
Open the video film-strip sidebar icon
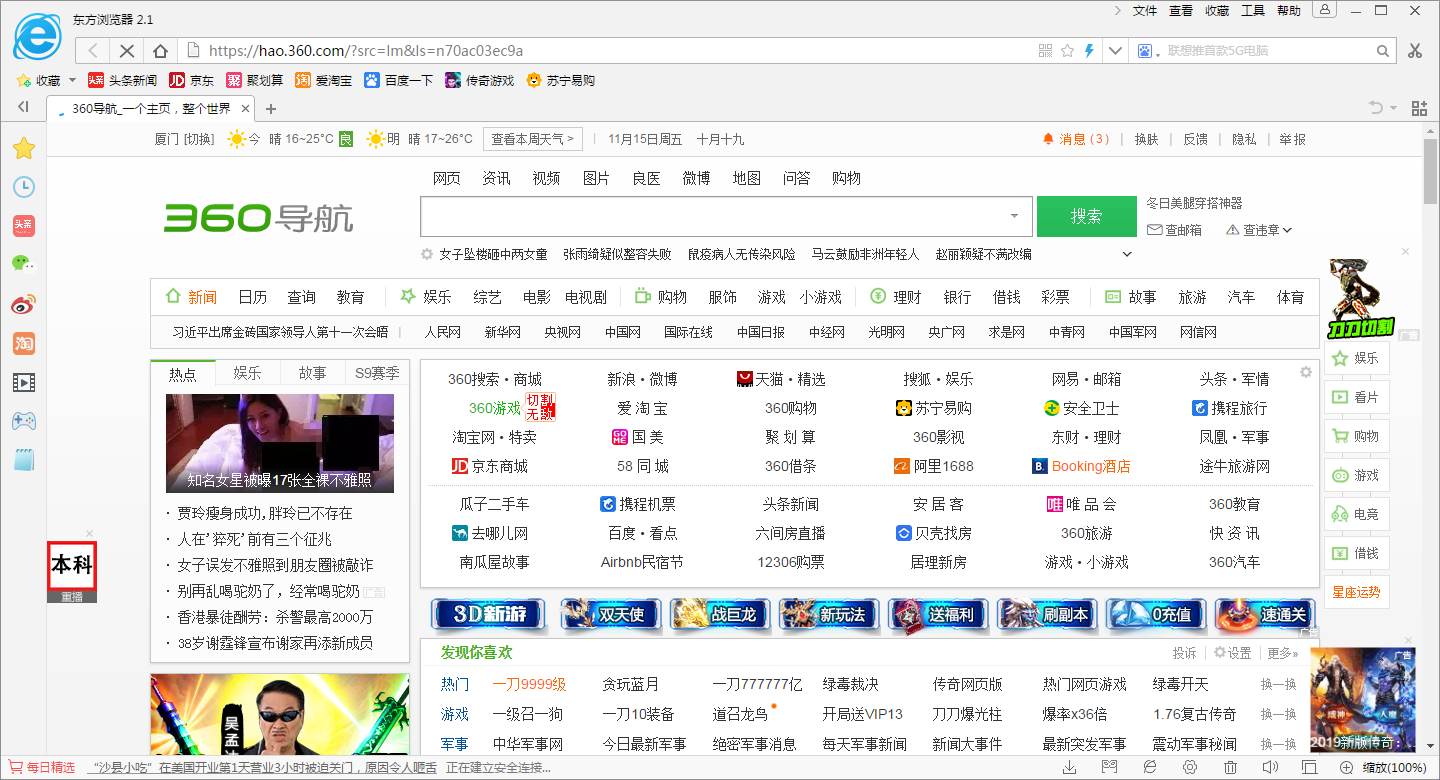coord(23,382)
